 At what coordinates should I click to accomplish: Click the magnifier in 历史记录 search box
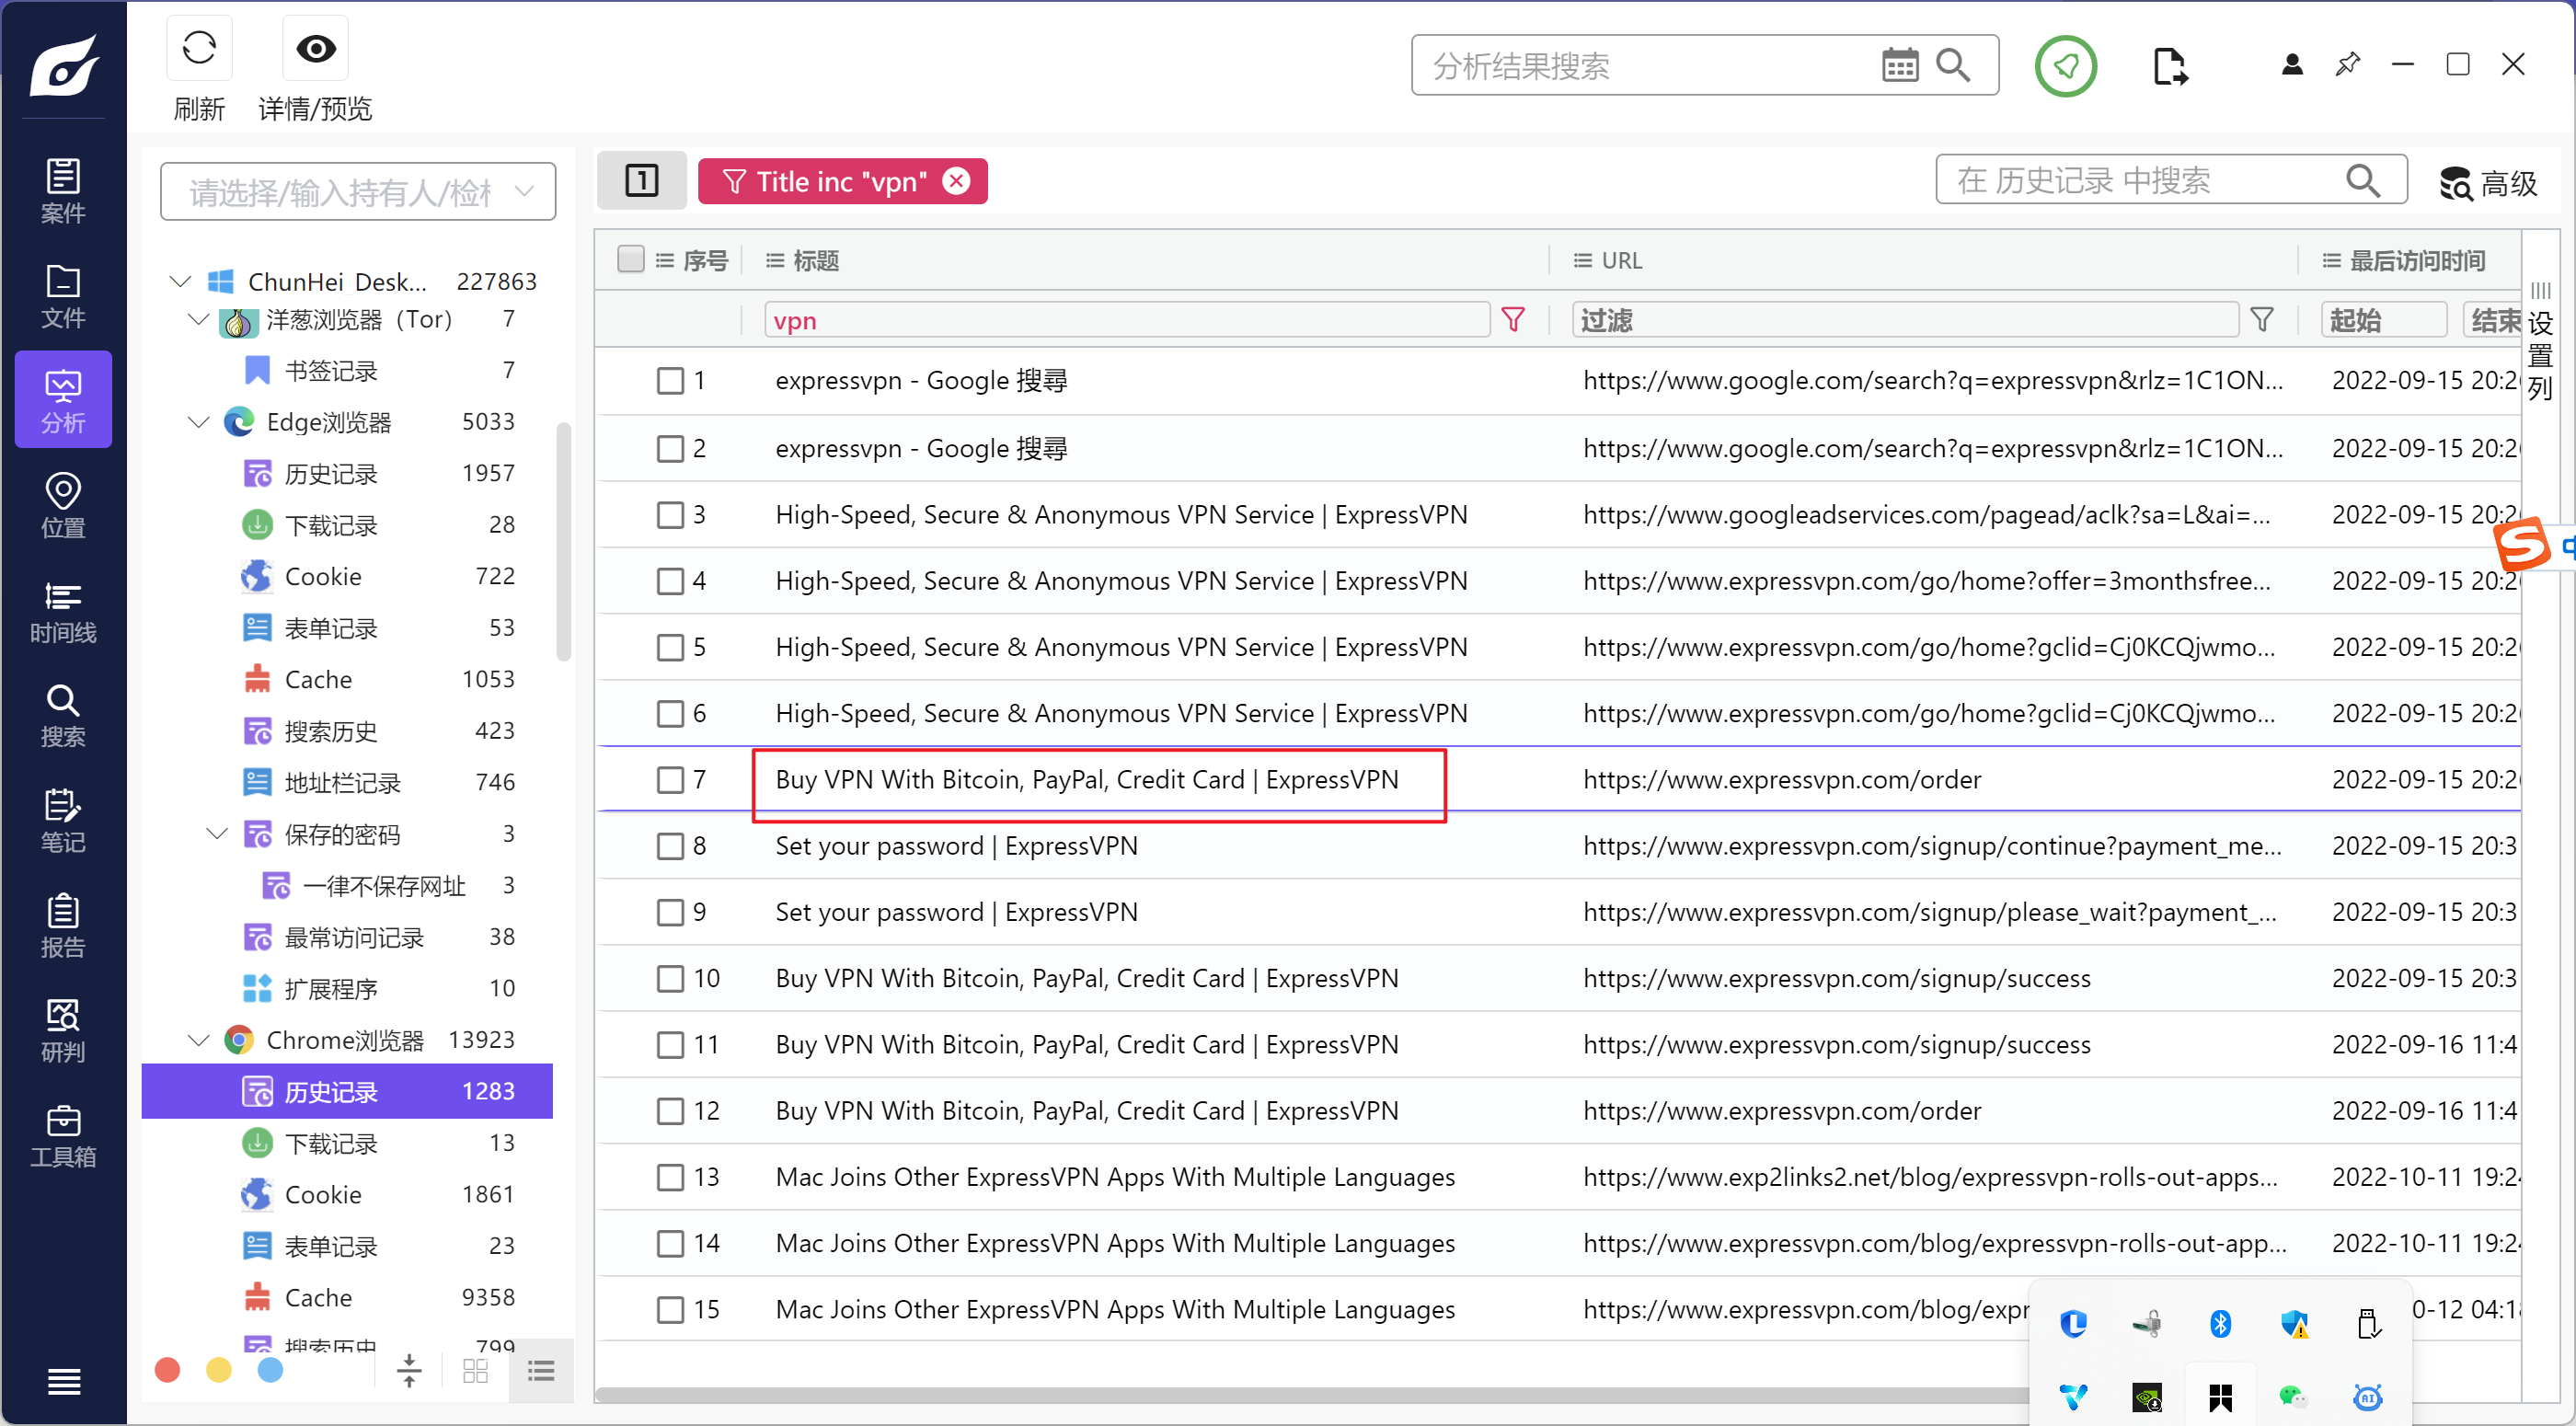point(2362,181)
